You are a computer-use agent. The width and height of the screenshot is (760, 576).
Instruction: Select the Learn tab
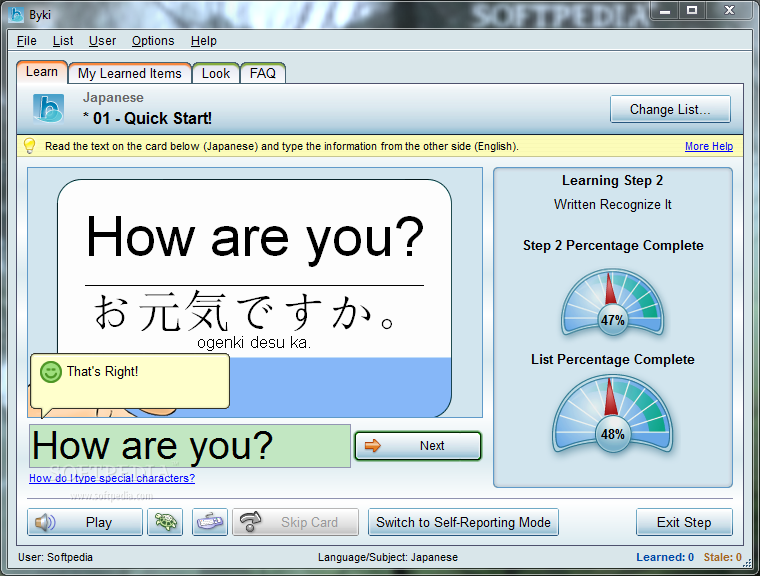click(42, 72)
